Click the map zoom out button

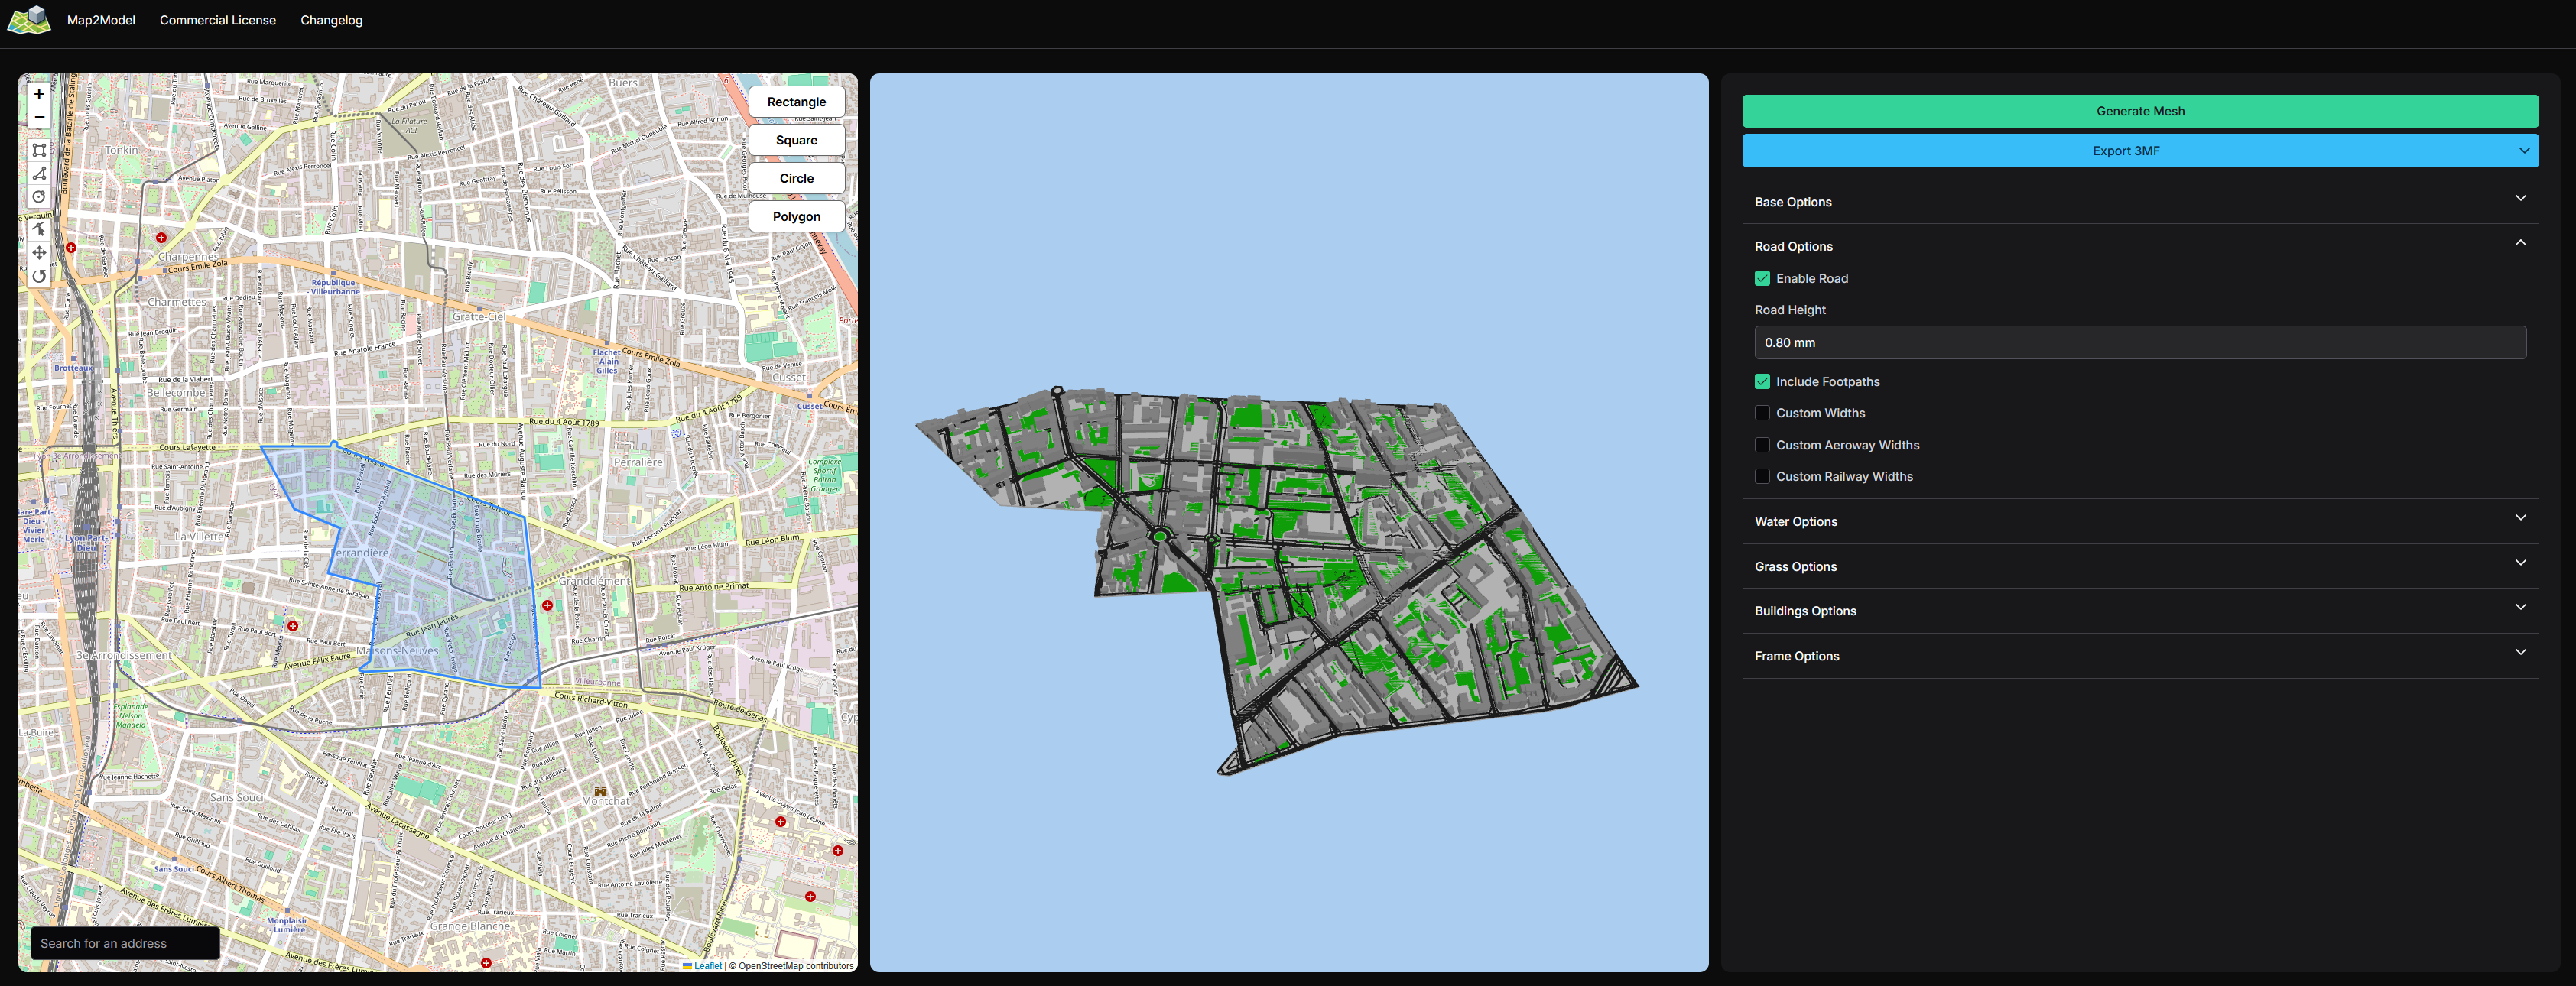39,117
